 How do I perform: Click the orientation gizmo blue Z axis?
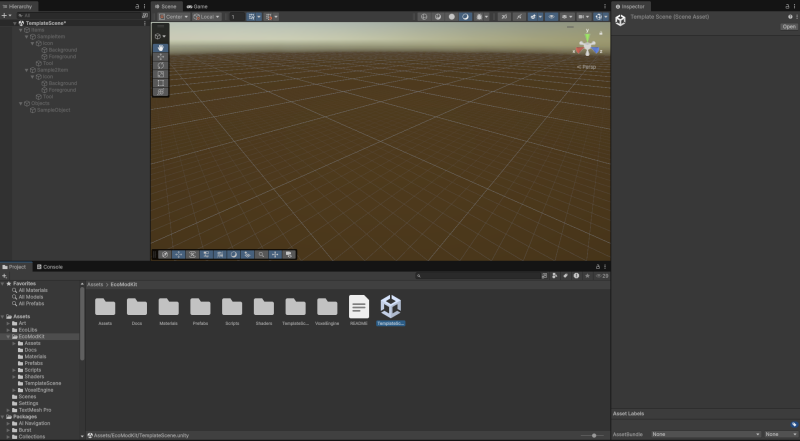coord(596,51)
